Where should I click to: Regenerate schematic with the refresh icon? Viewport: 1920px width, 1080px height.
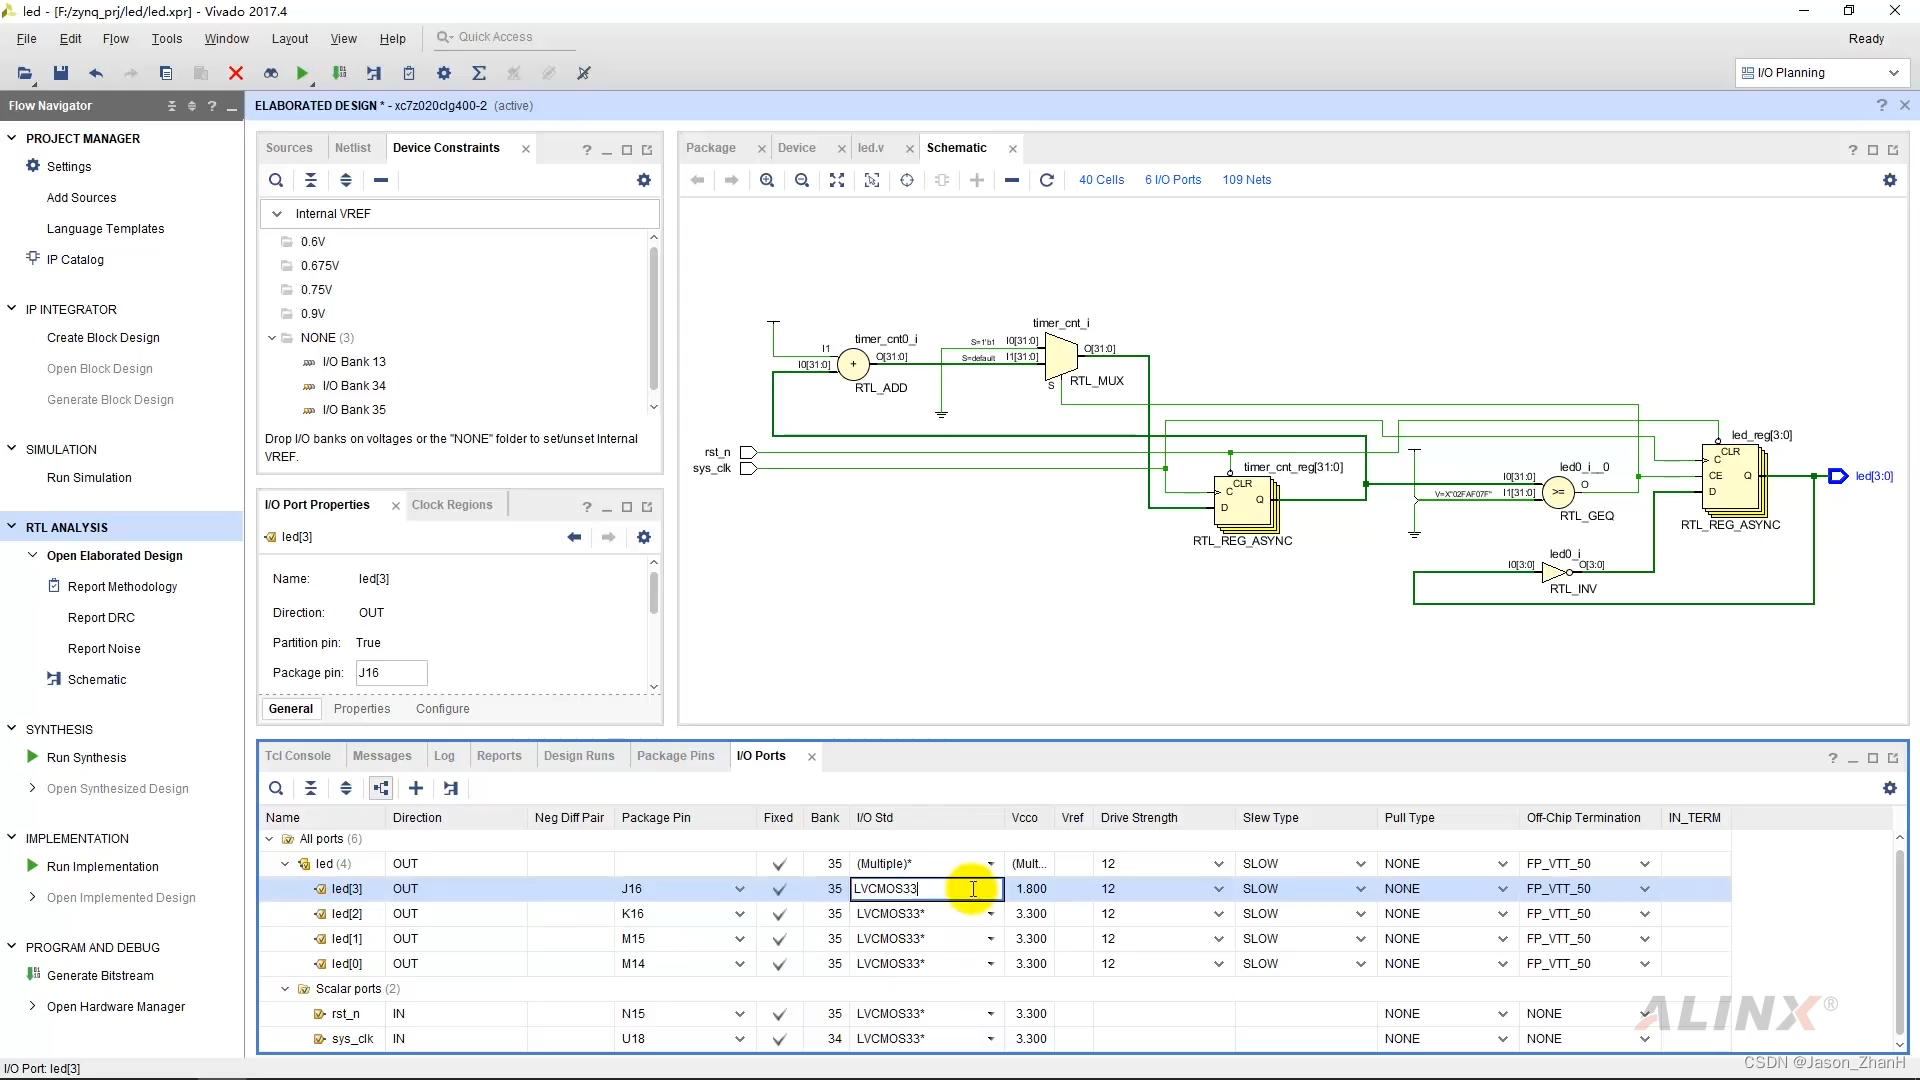click(x=1047, y=180)
